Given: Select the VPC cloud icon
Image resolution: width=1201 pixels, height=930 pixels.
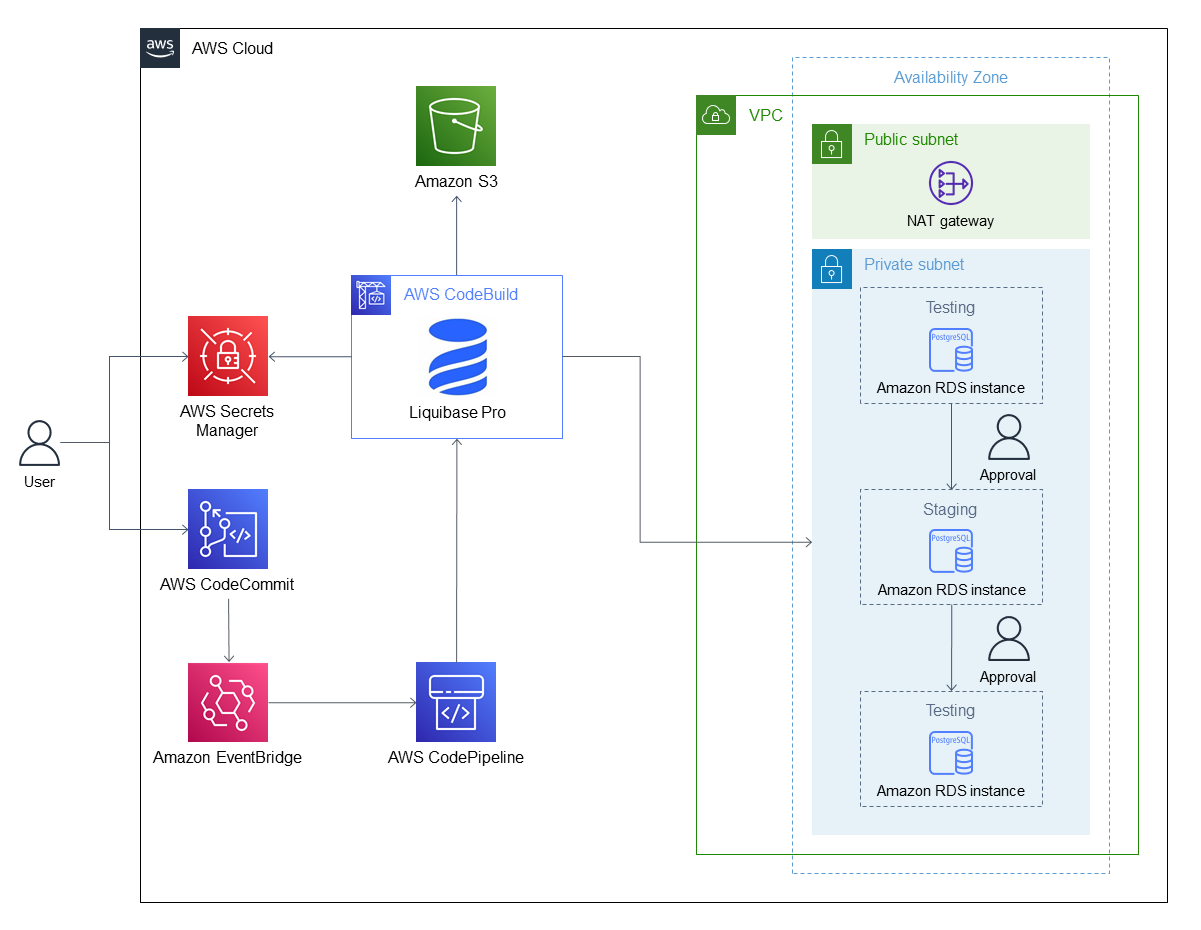Looking at the screenshot, I should point(716,115).
